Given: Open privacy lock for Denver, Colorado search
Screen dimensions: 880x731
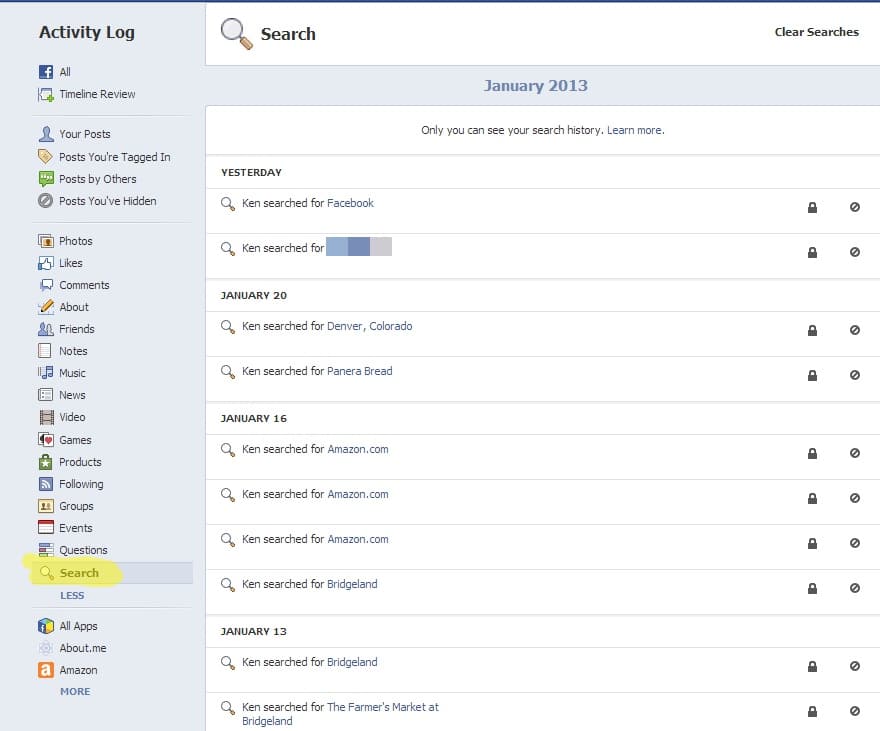Looking at the screenshot, I should point(812,330).
